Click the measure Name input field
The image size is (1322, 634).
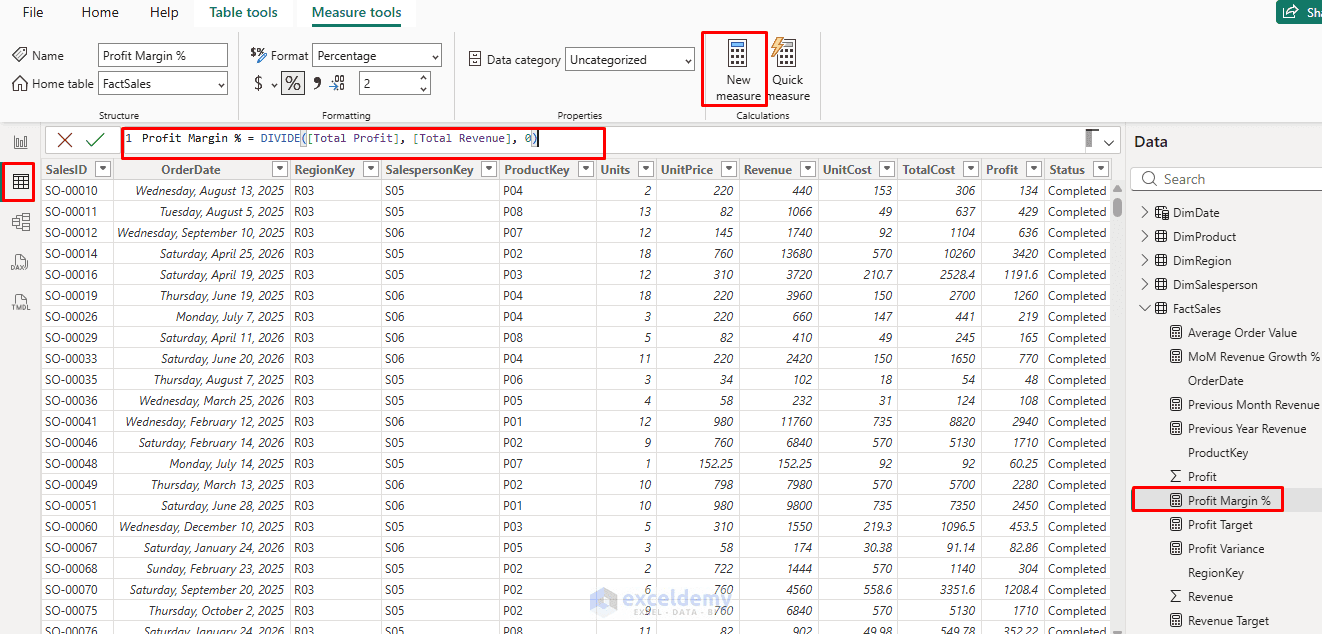click(163, 56)
